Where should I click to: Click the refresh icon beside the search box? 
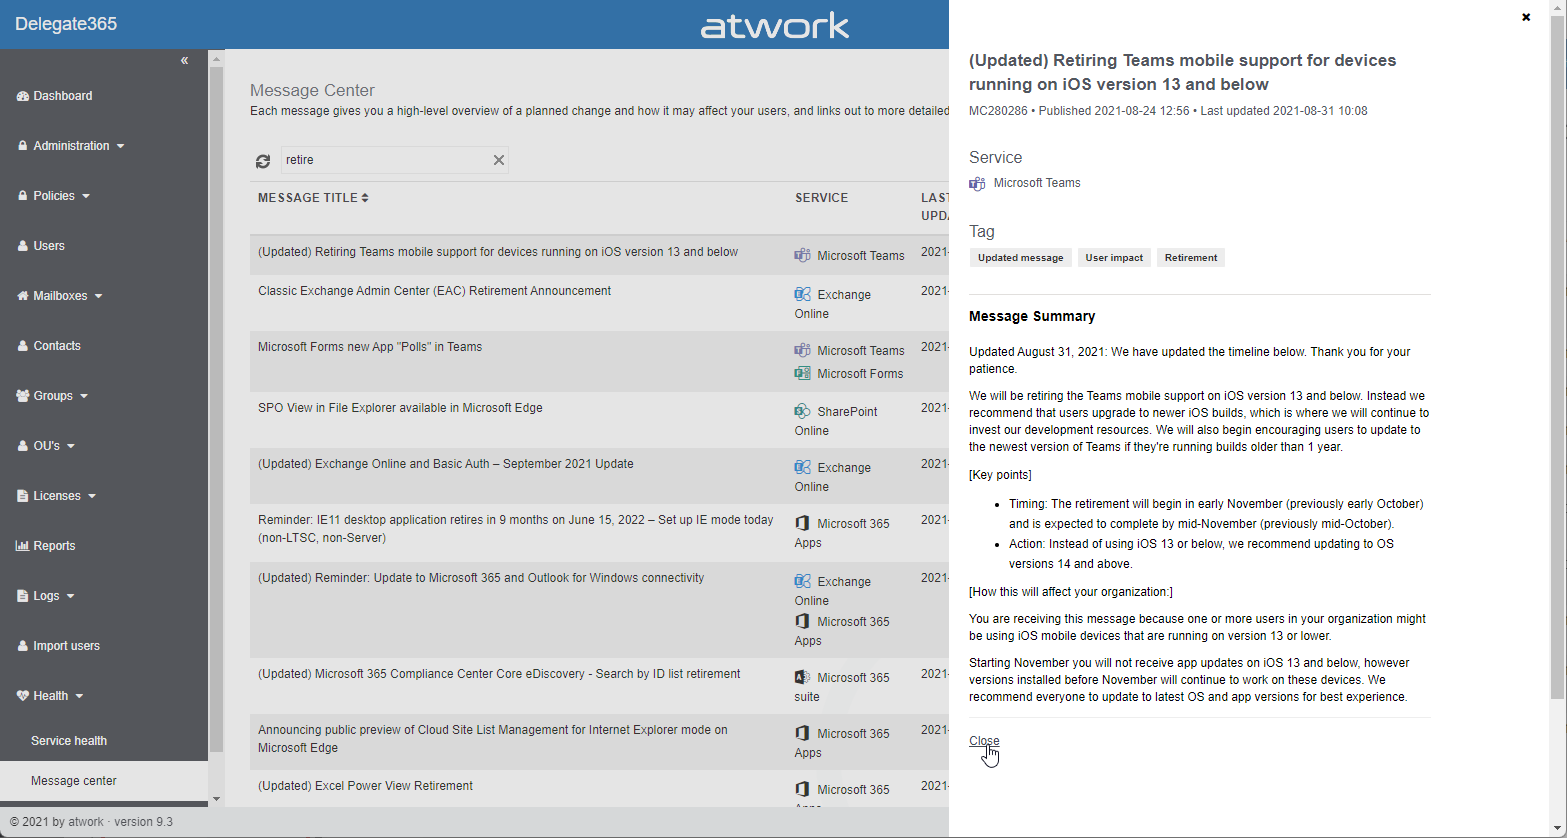click(263, 161)
